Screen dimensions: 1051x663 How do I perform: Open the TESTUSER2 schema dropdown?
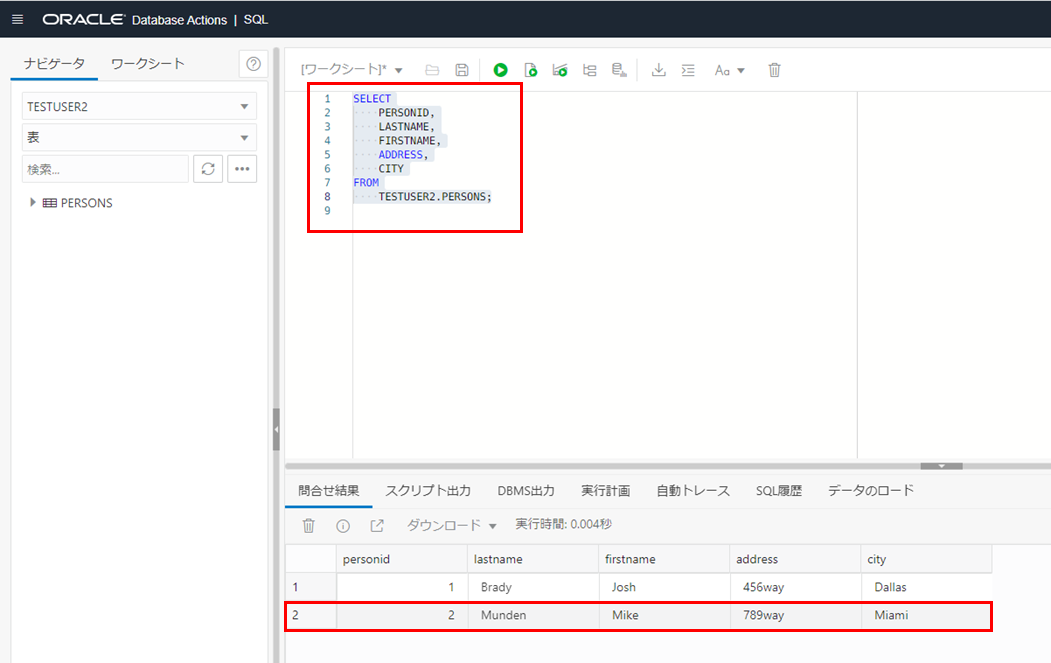(x=139, y=106)
